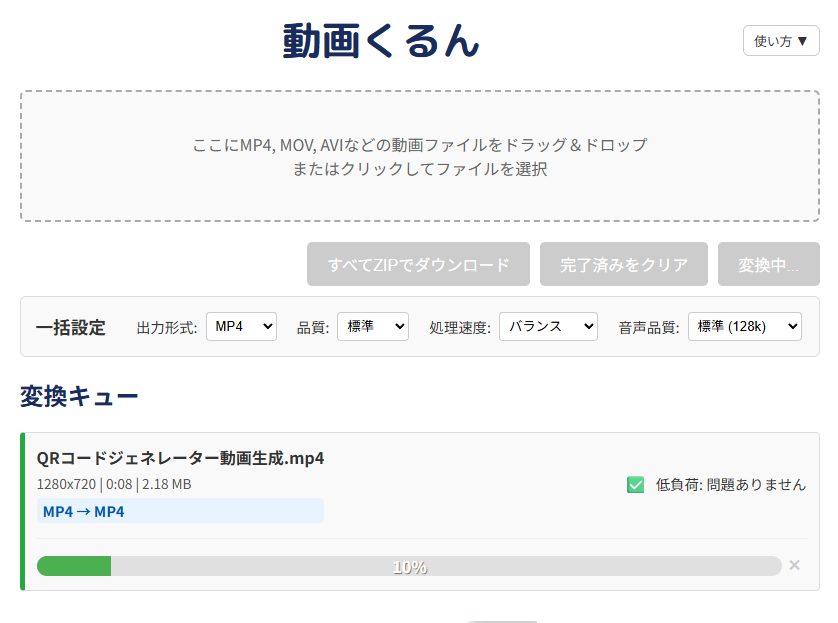Click the すべてZIPでダウンロード button
Viewport: 838px width, 623px height.
coord(418,264)
